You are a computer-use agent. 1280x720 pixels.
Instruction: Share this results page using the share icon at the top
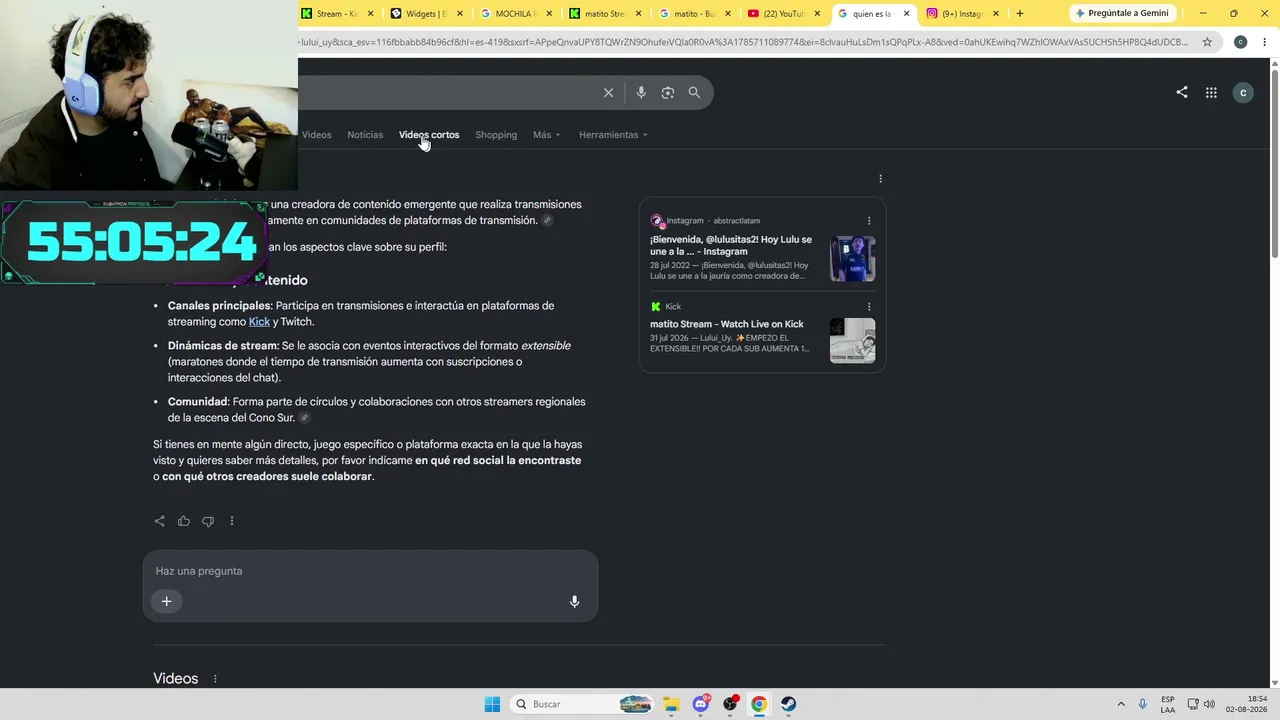pyautogui.click(x=1182, y=92)
